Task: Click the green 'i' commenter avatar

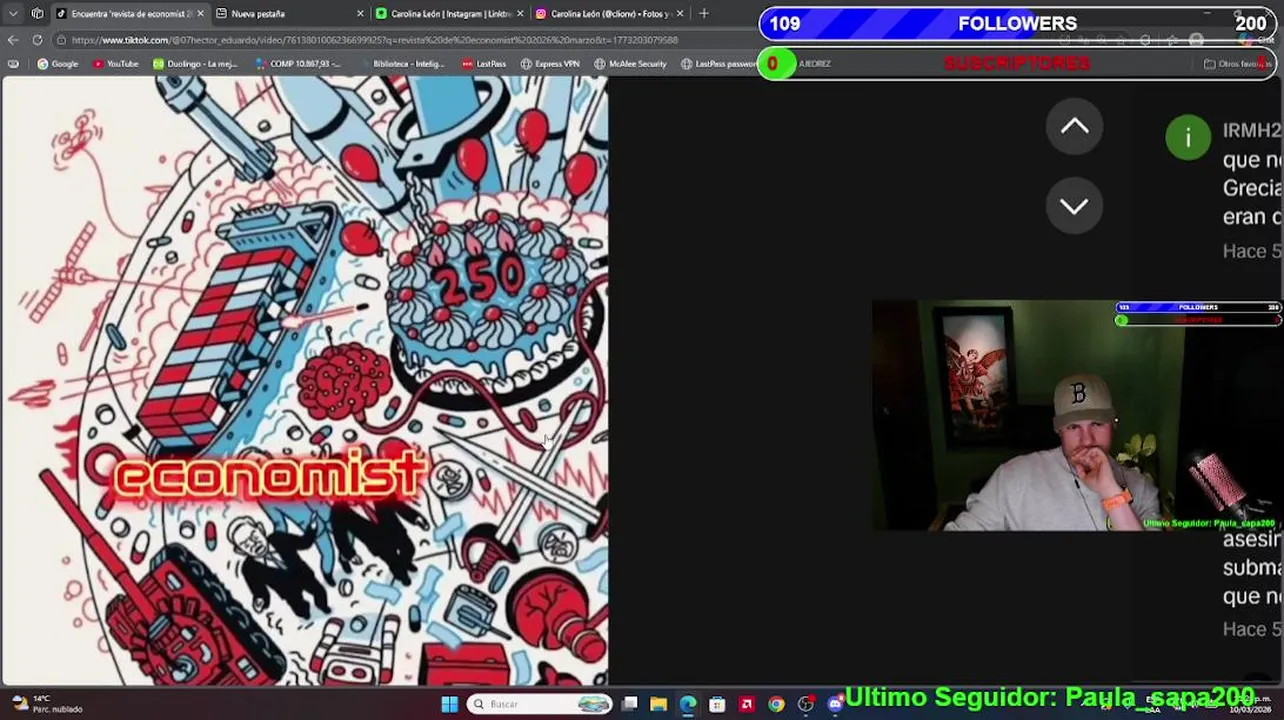Action: [x=1188, y=138]
